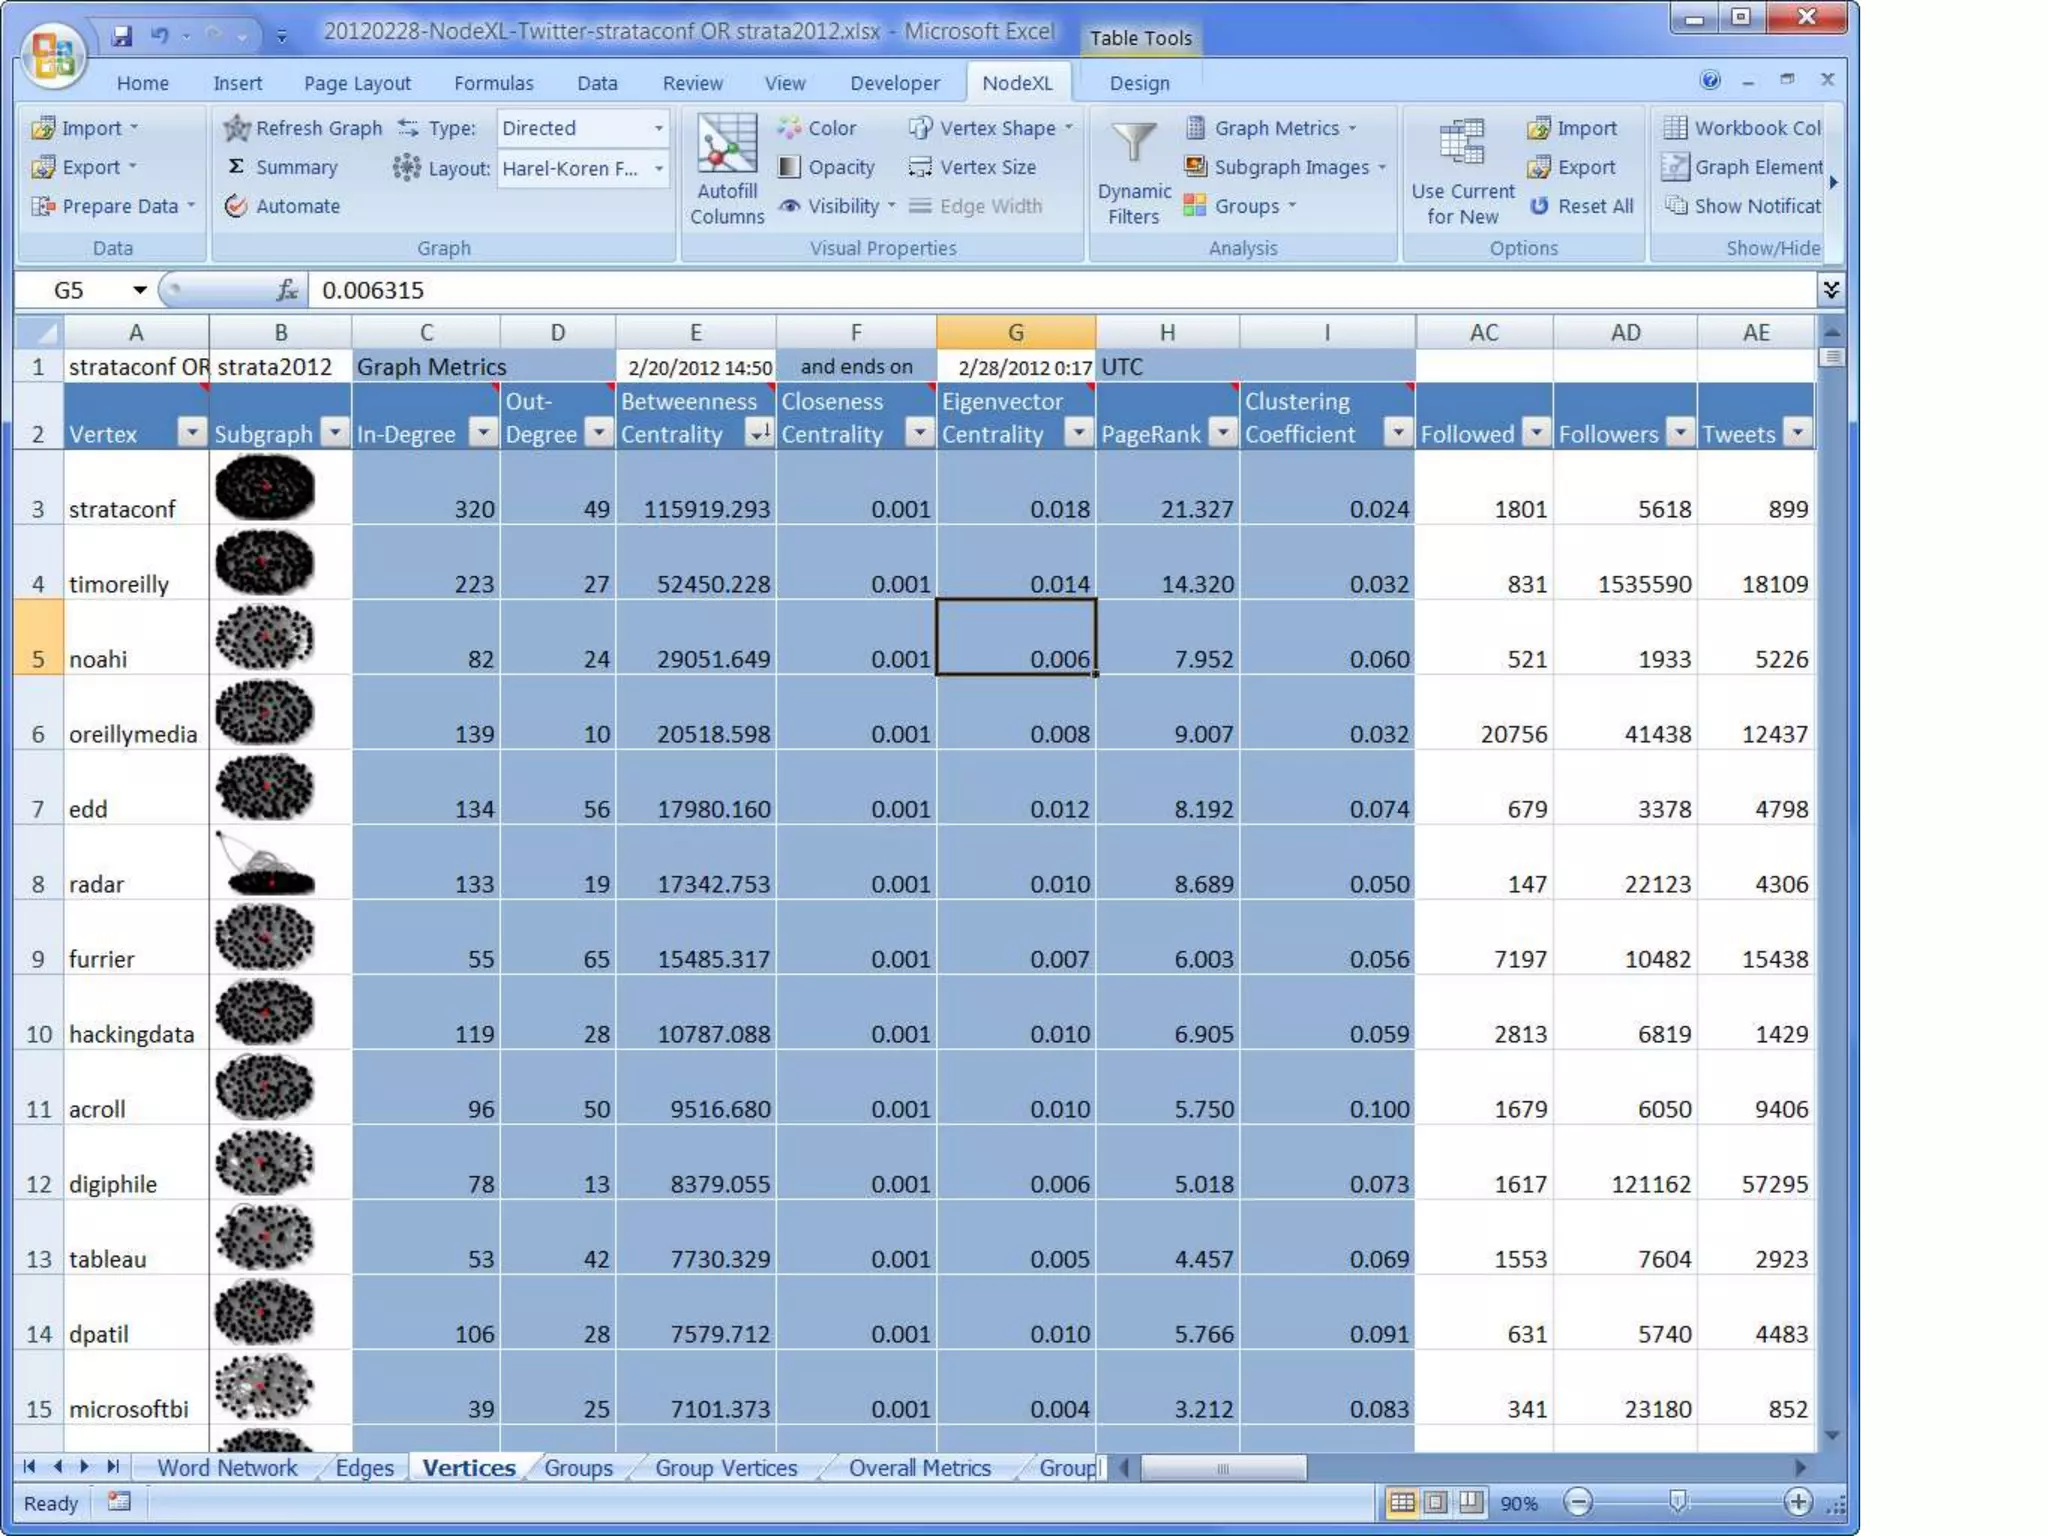Switch to the Formulas ribbon tab
2048x1536 pixels.
[x=493, y=83]
